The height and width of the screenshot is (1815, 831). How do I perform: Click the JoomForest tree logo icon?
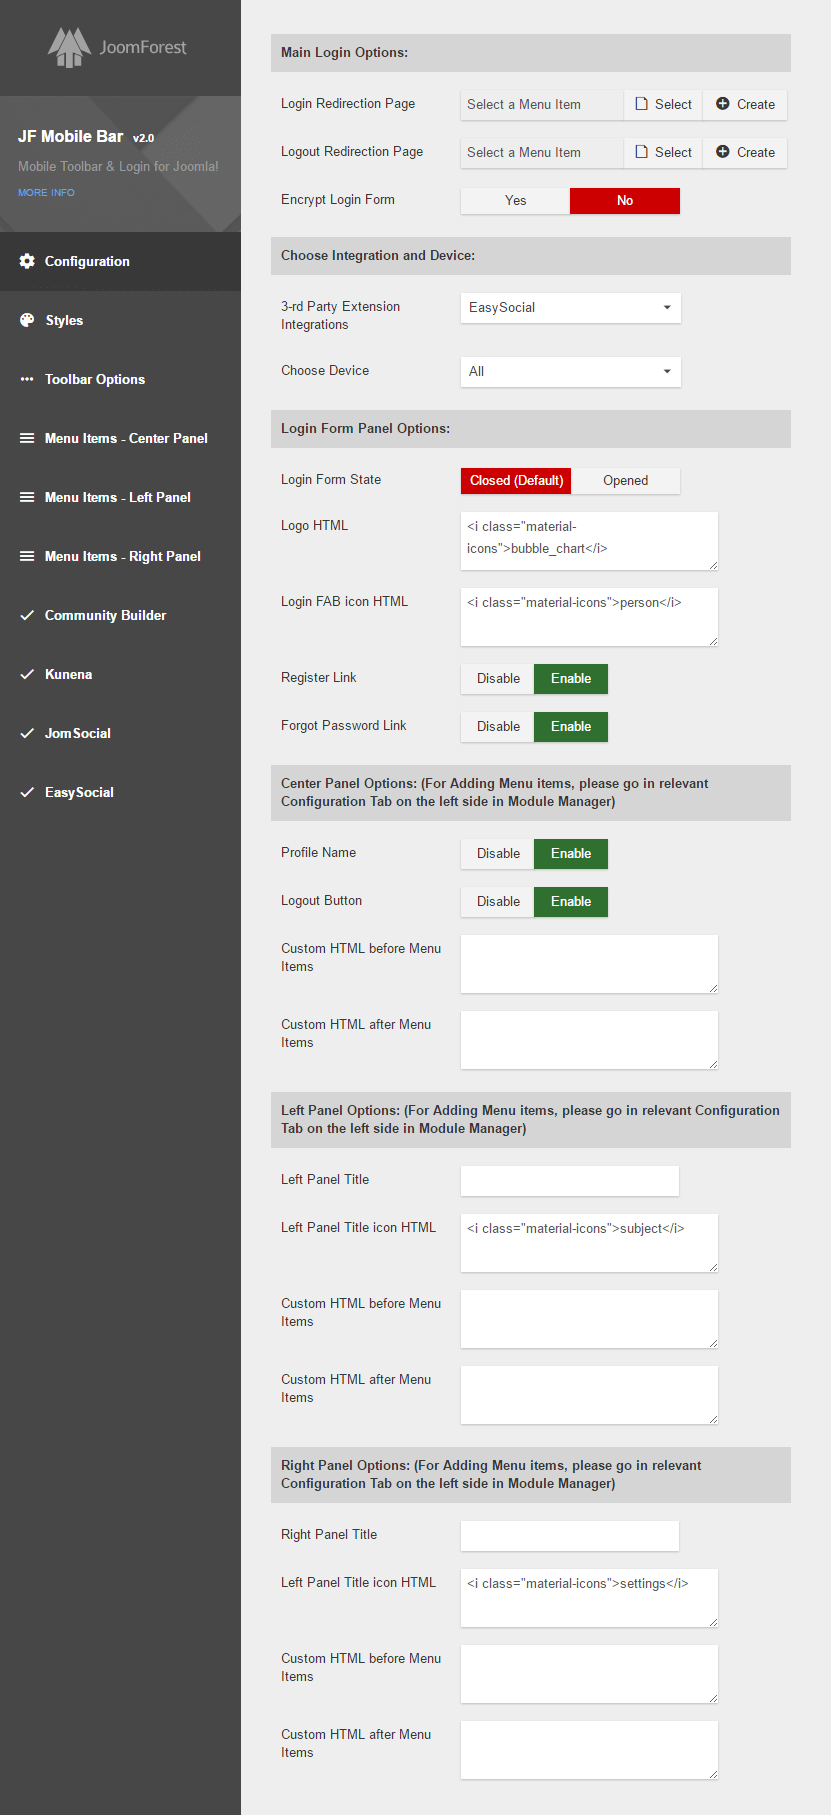pyautogui.click(x=69, y=47)
